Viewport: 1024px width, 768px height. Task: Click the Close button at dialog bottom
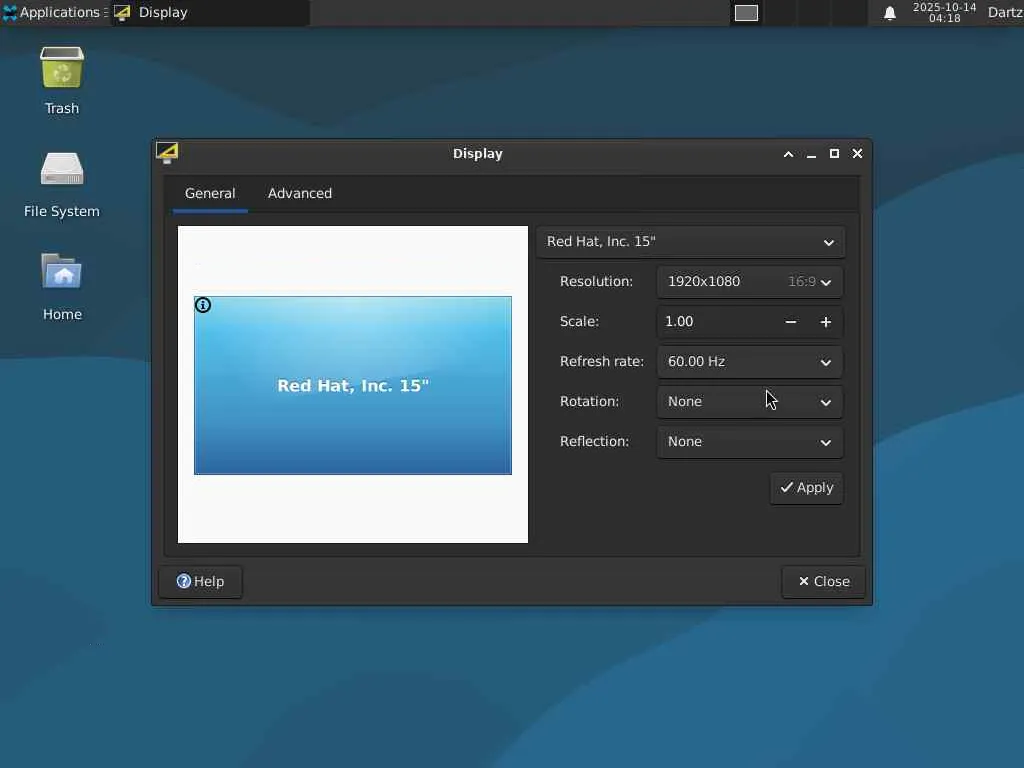click(x=824, y=581)
